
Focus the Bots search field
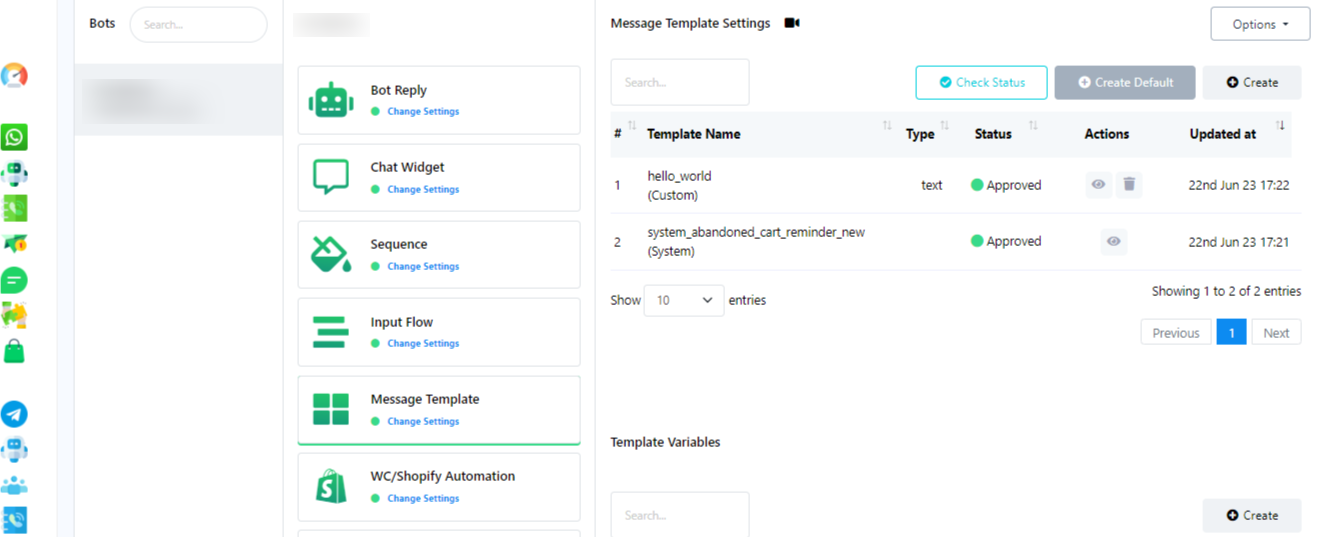(198, 24)
